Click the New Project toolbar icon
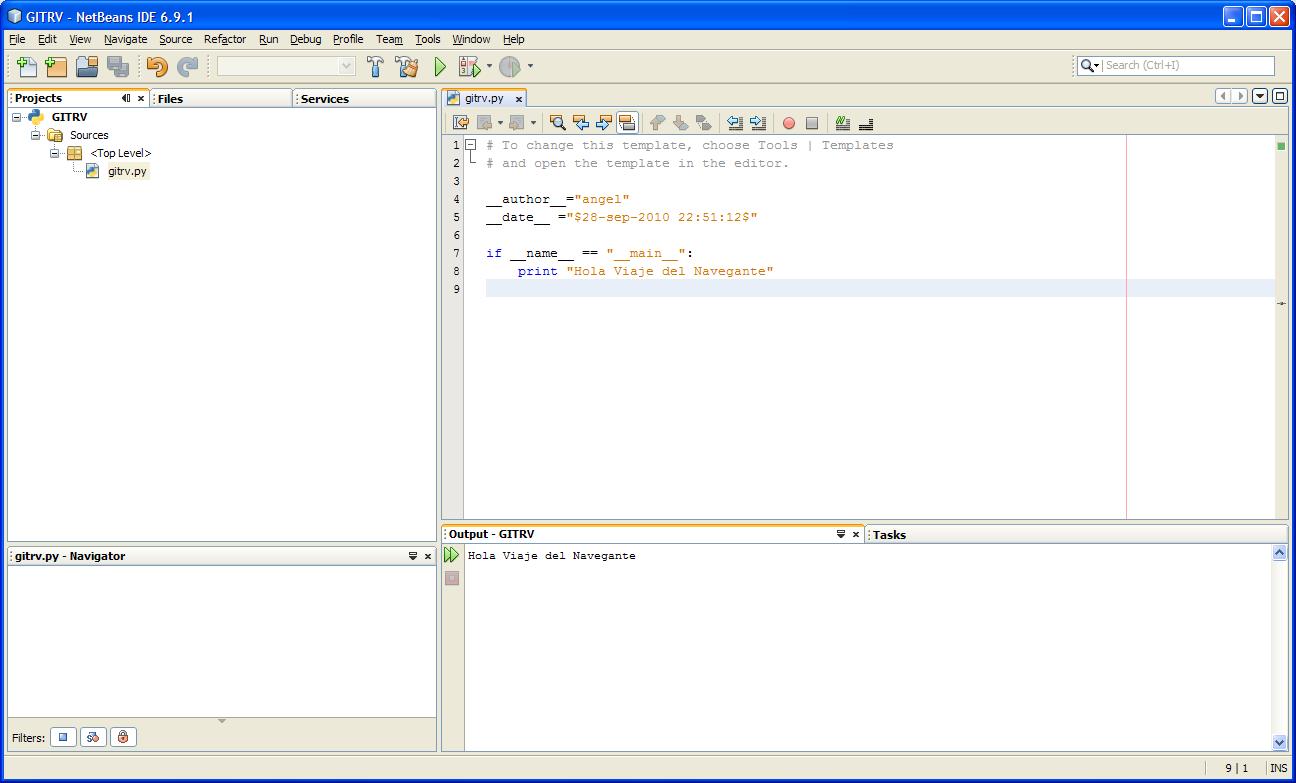This screenshot has width=1296, height=783. pyautogui.click(x=56, y=66)
